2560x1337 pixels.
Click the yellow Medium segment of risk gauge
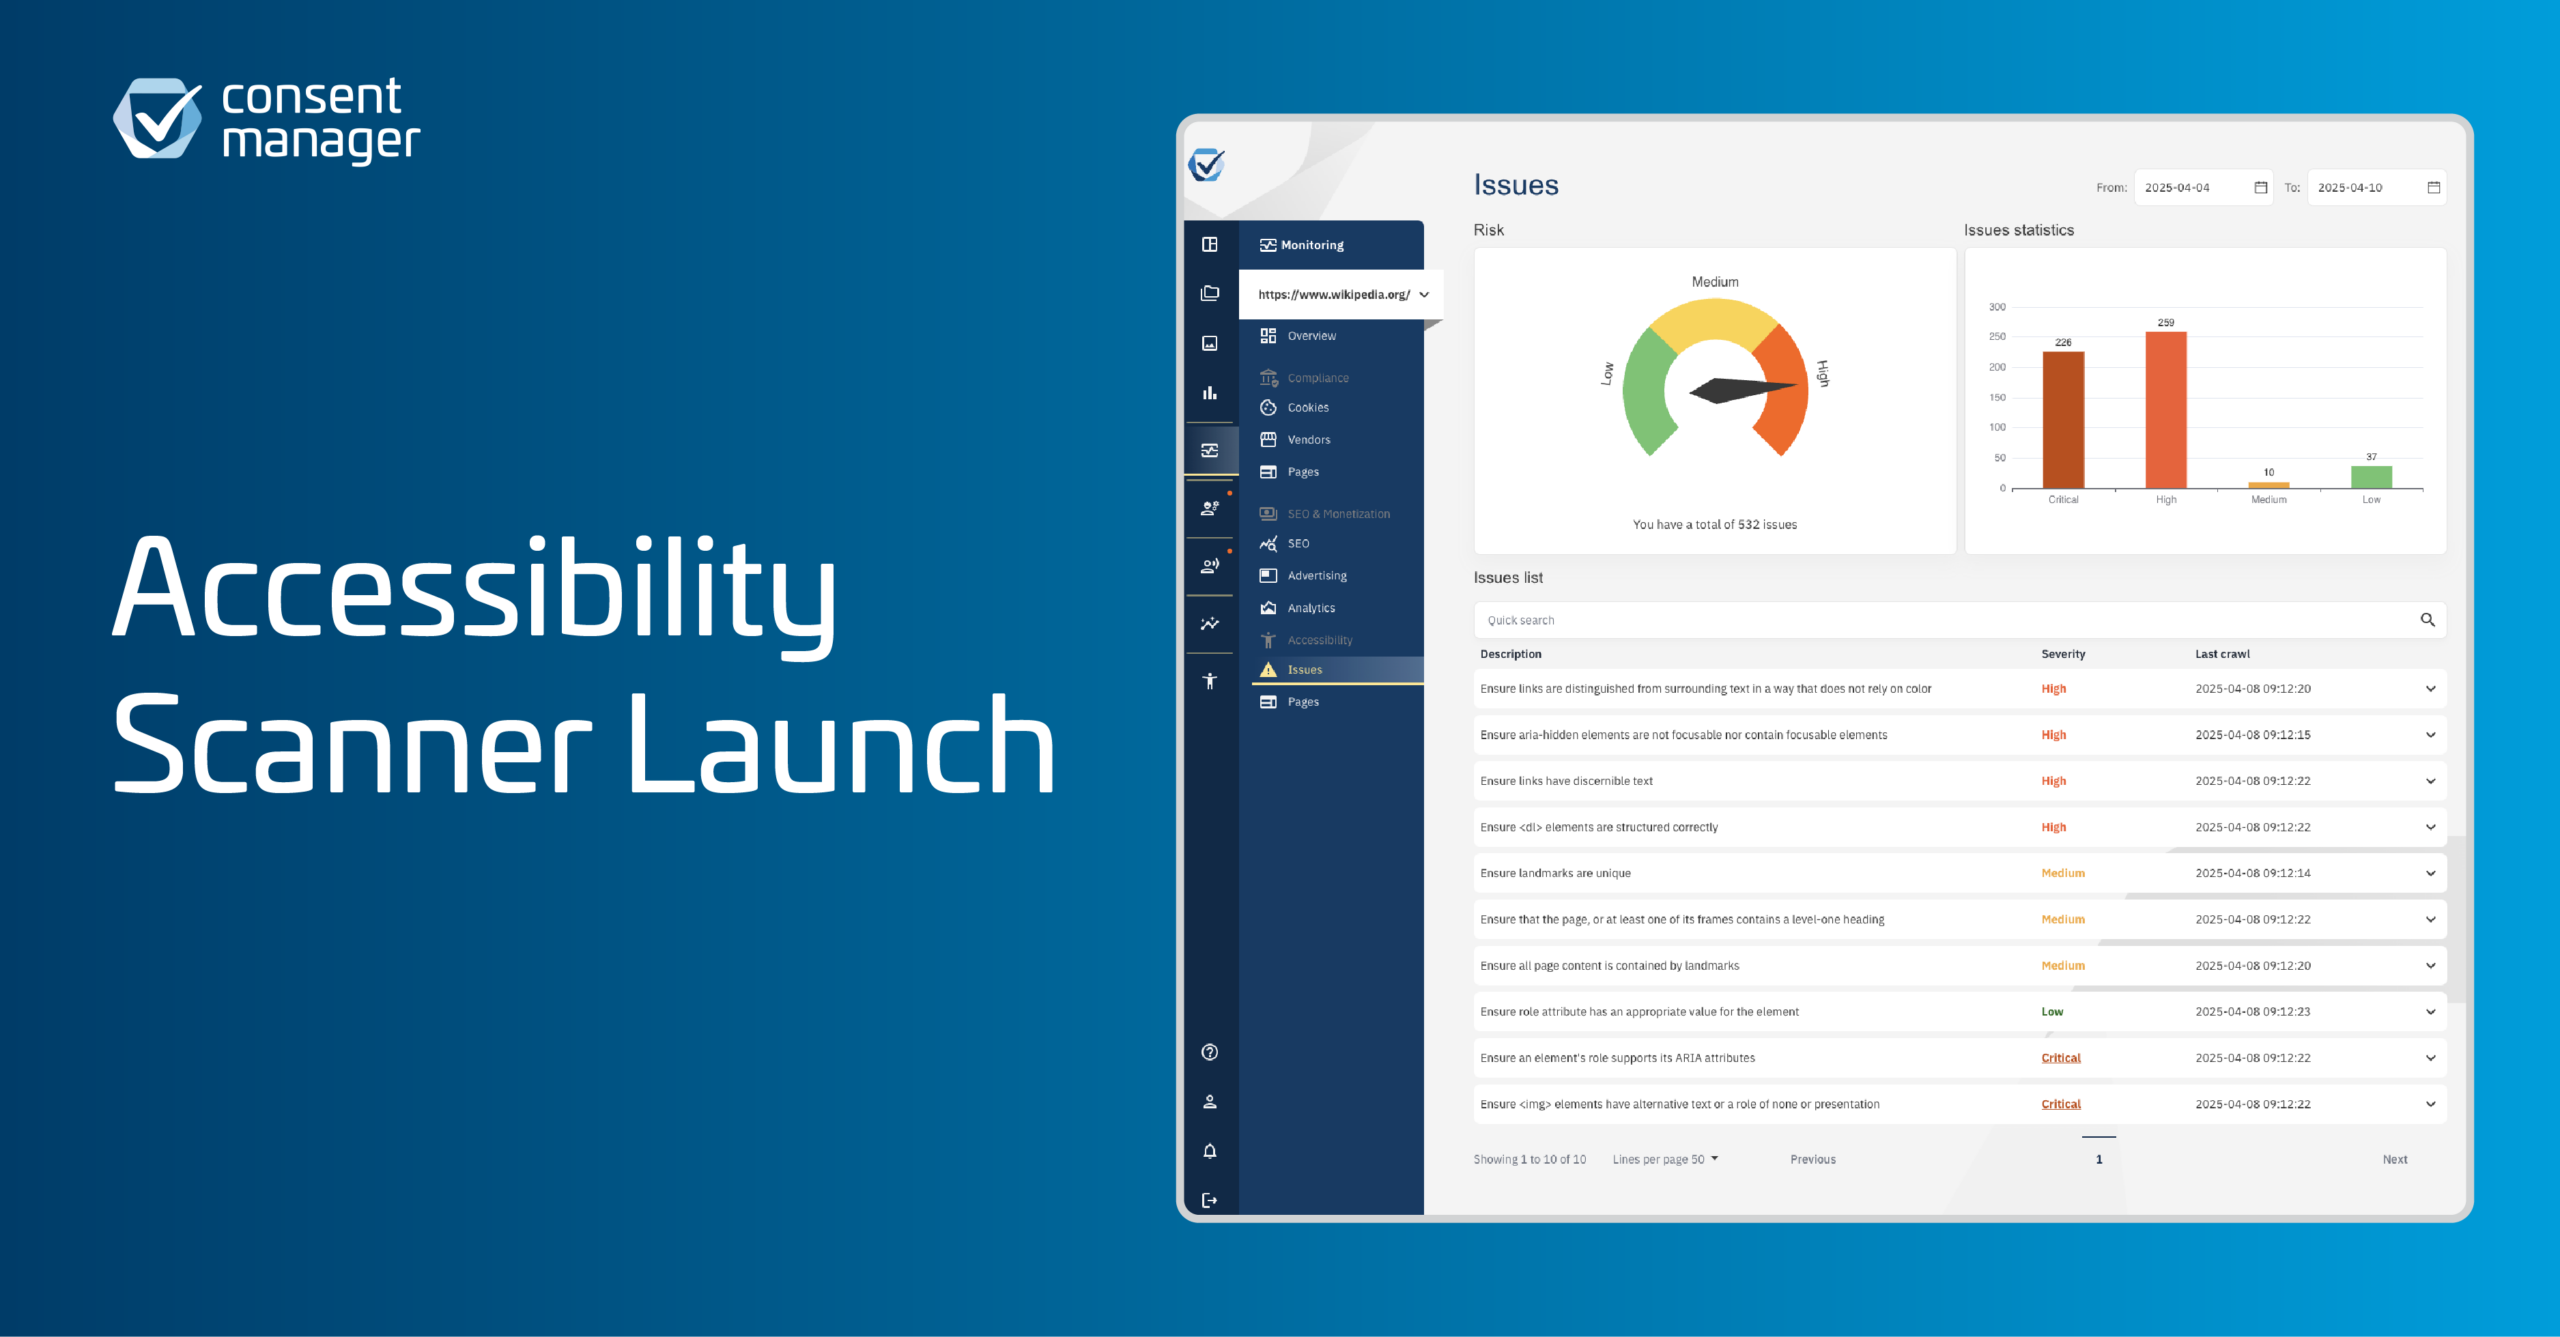coord(1714,320)
